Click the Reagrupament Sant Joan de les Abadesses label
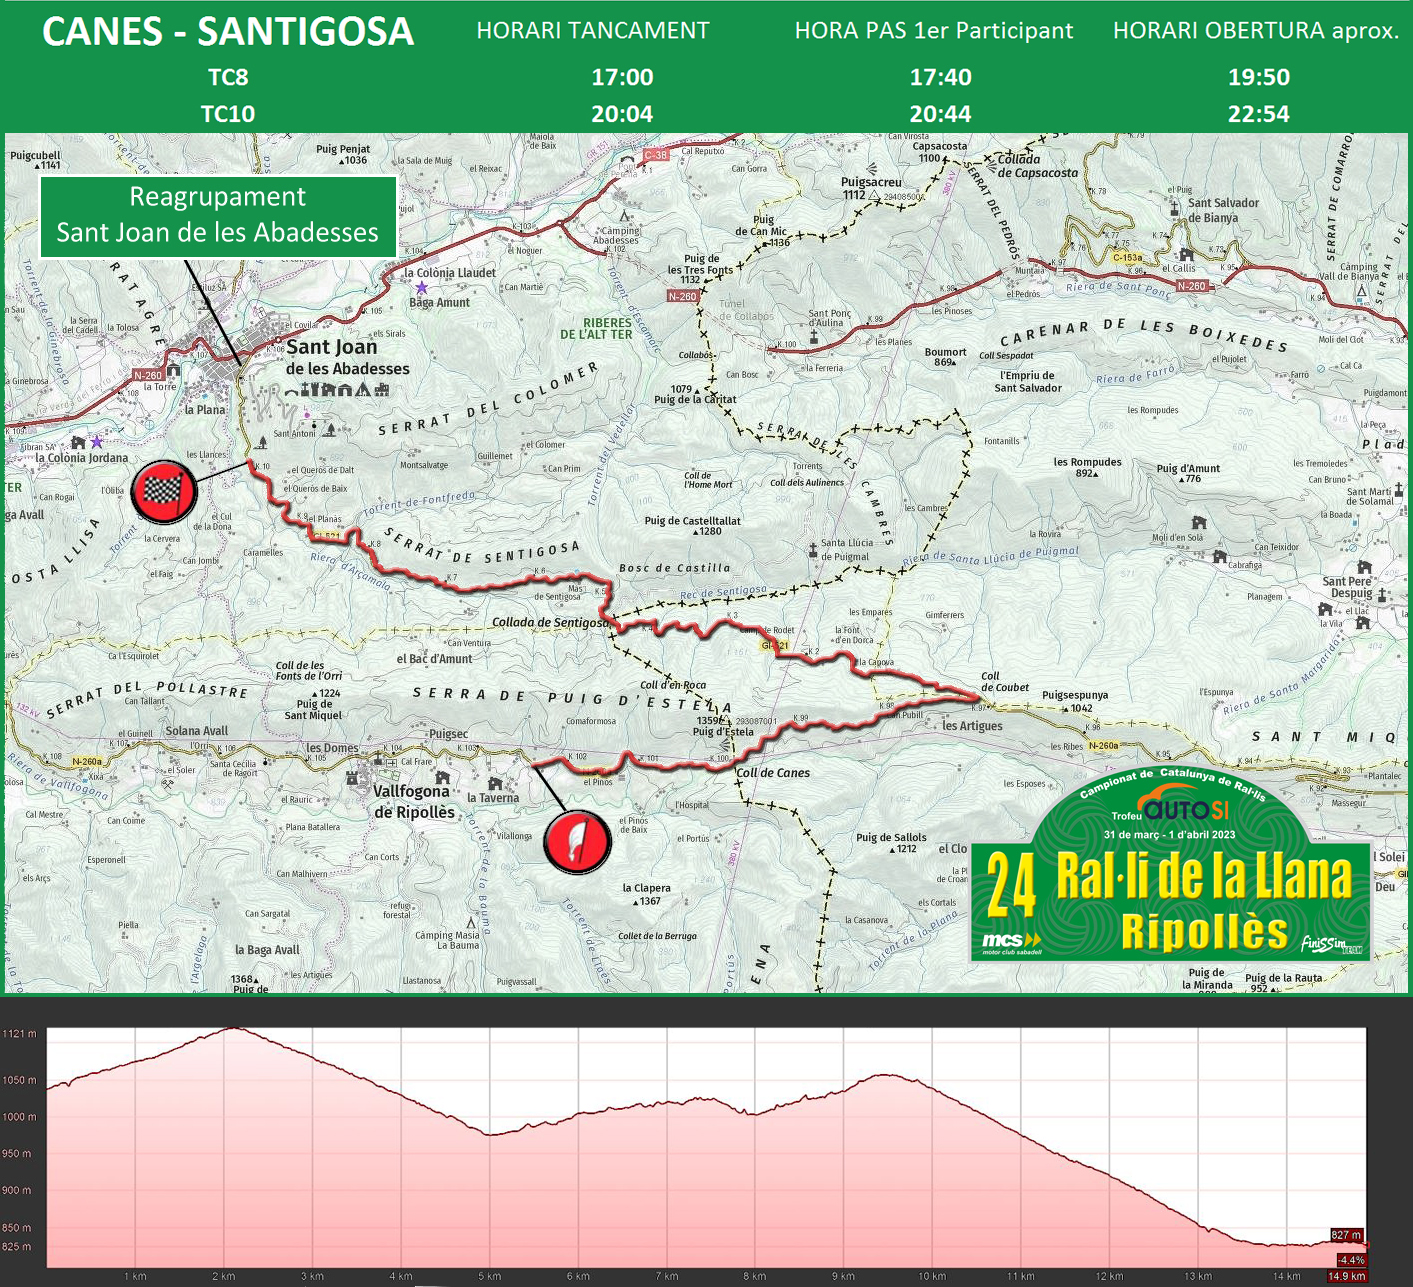 (218, 215)
